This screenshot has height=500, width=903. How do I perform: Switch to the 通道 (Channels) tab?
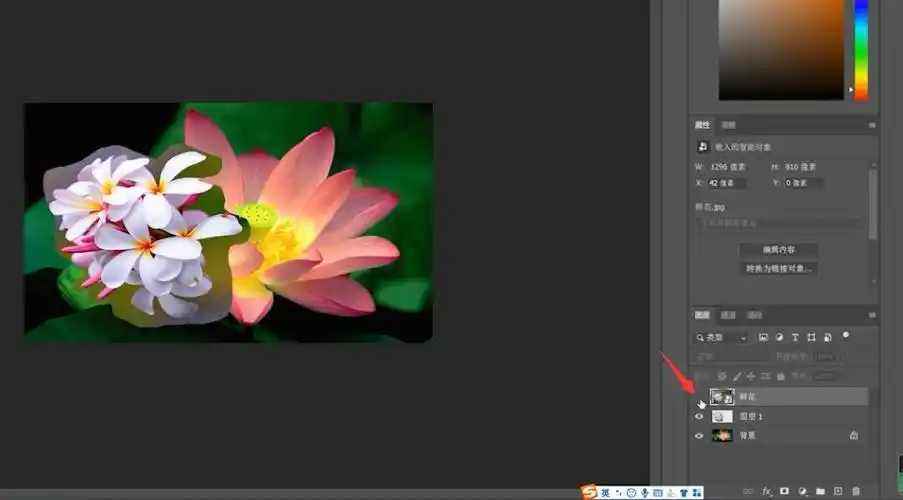tap(729, 315)
